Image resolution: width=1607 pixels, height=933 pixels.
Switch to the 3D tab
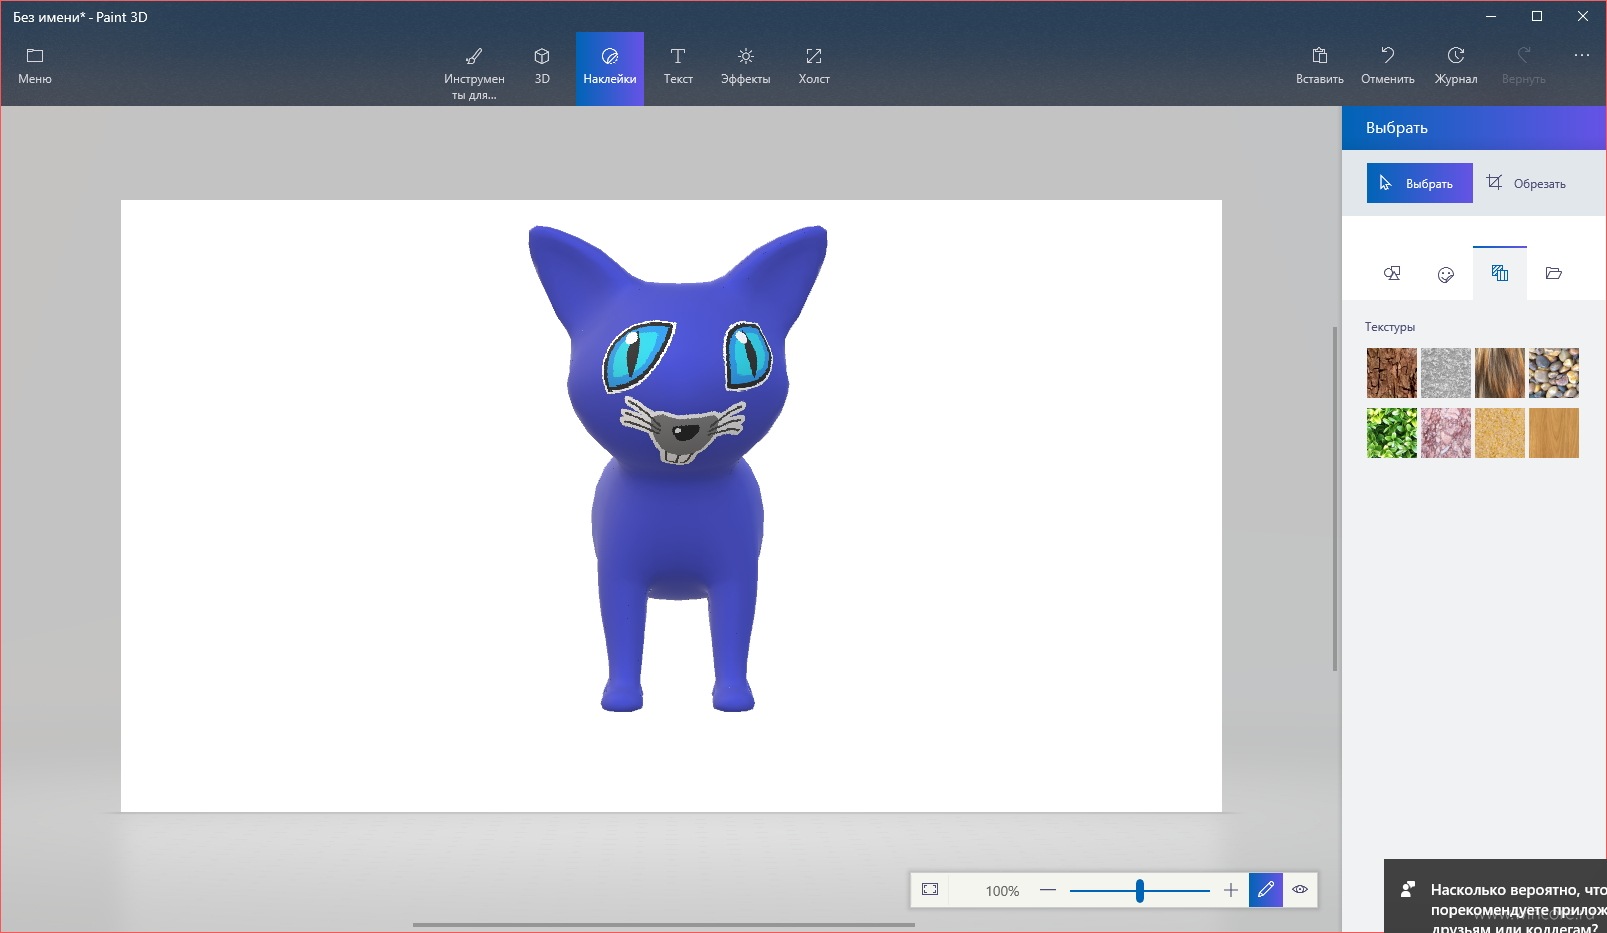tap(542, 67)
